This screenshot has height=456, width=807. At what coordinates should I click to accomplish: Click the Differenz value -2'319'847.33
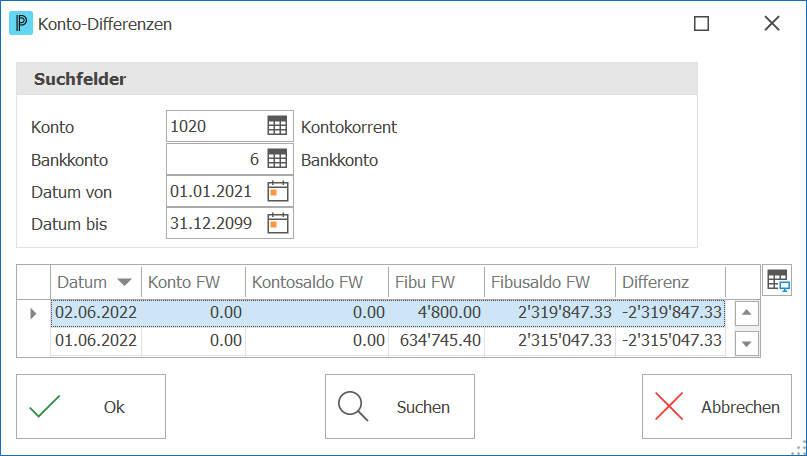coord(672,312)
